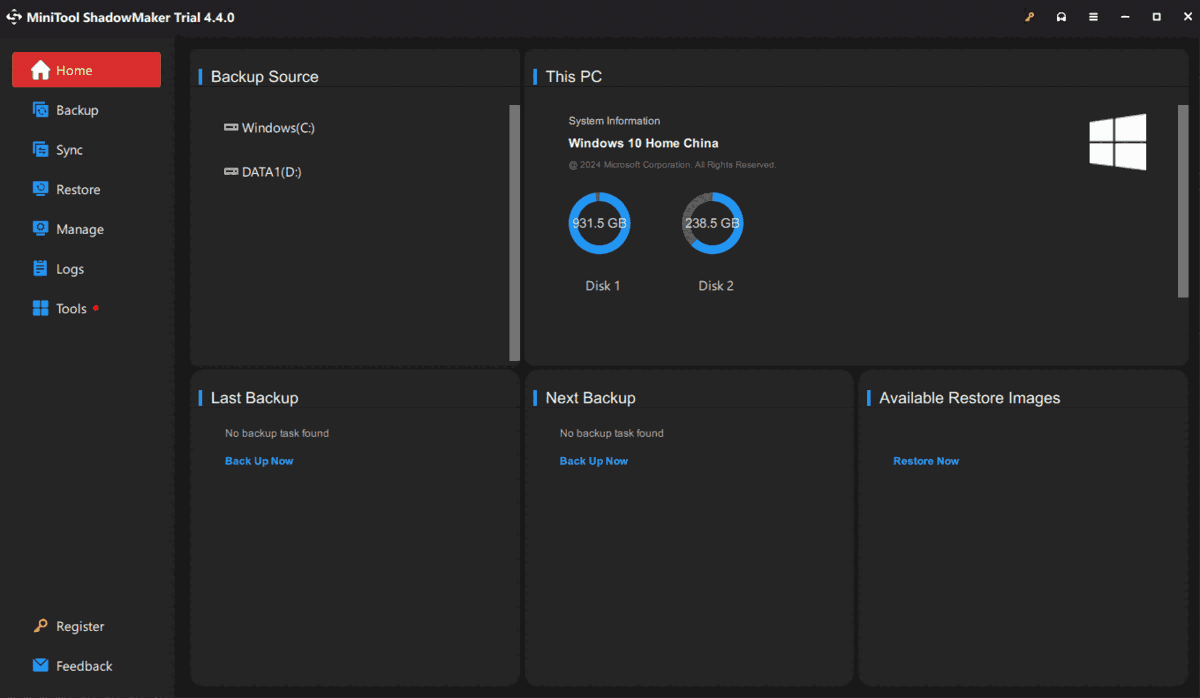The height and width of the screenshot is (698, 1200).
Task: Open the hamburger menu in title bar
Action: tap(1093, 17)
